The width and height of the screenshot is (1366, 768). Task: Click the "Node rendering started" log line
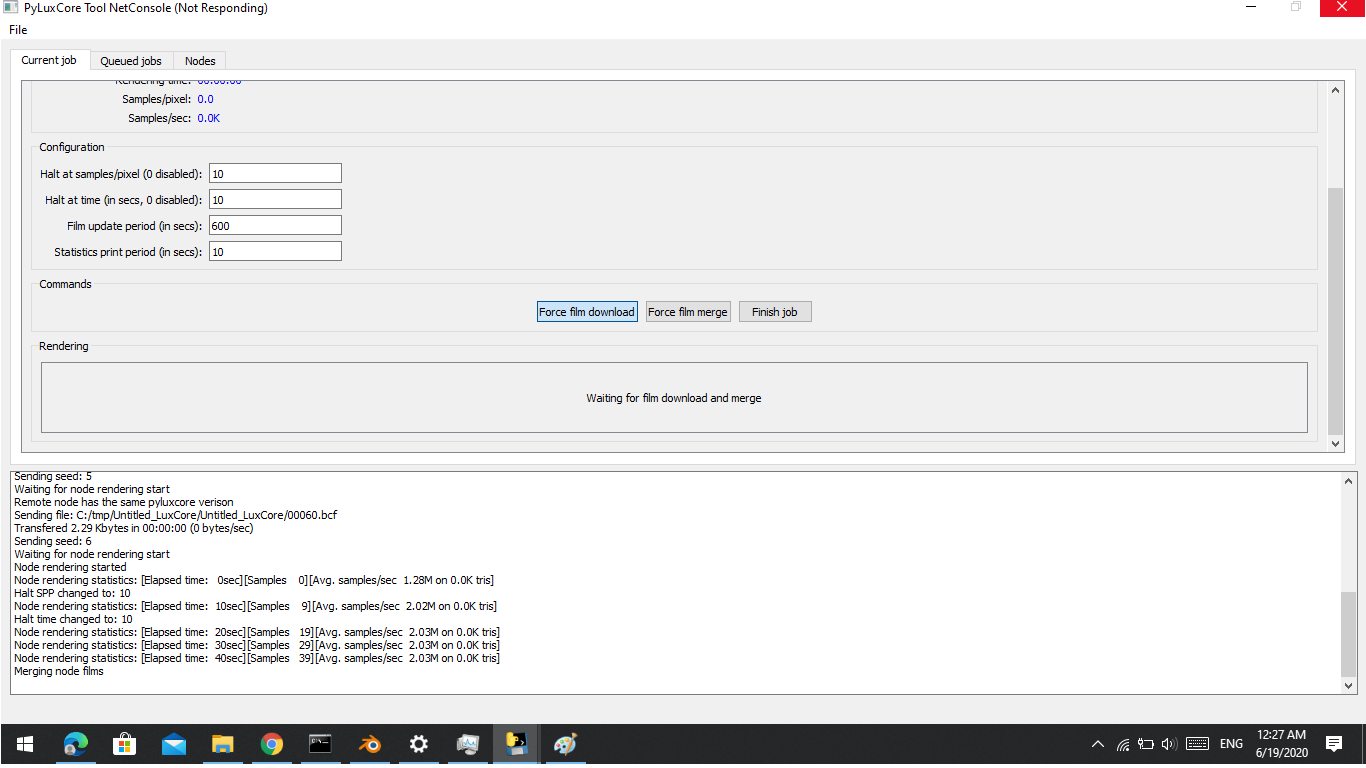[x=71, y=567]
